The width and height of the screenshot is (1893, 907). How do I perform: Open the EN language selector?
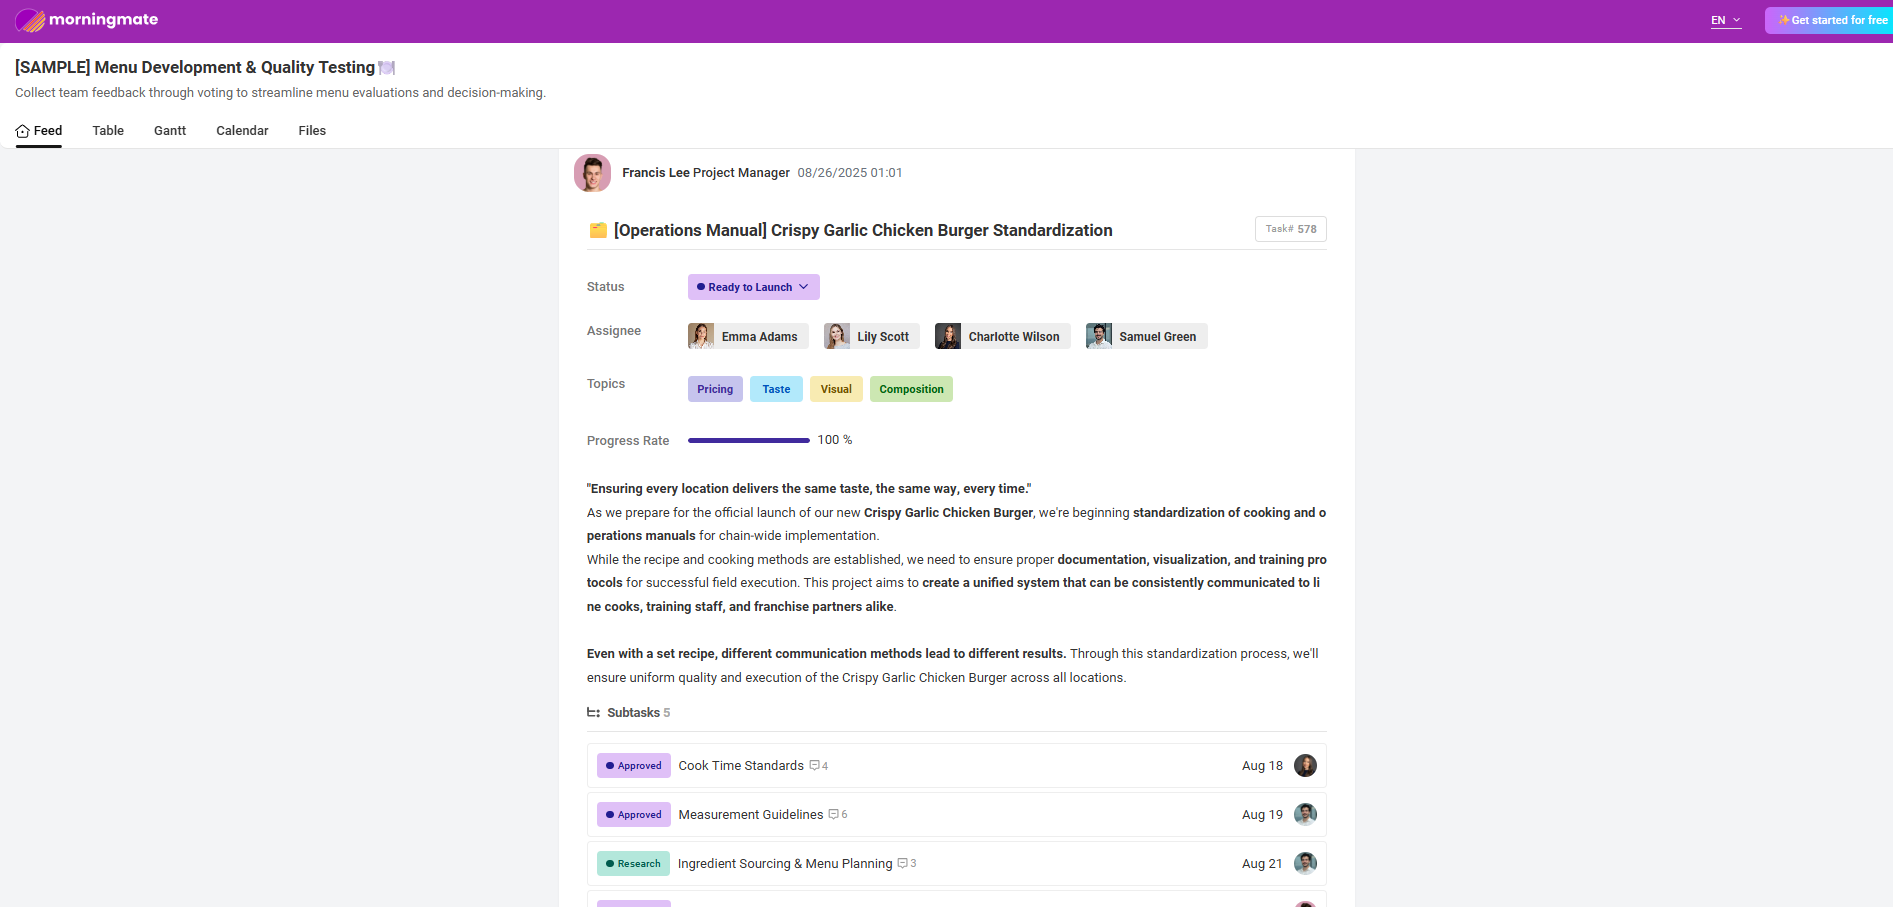click(1725, 20)
